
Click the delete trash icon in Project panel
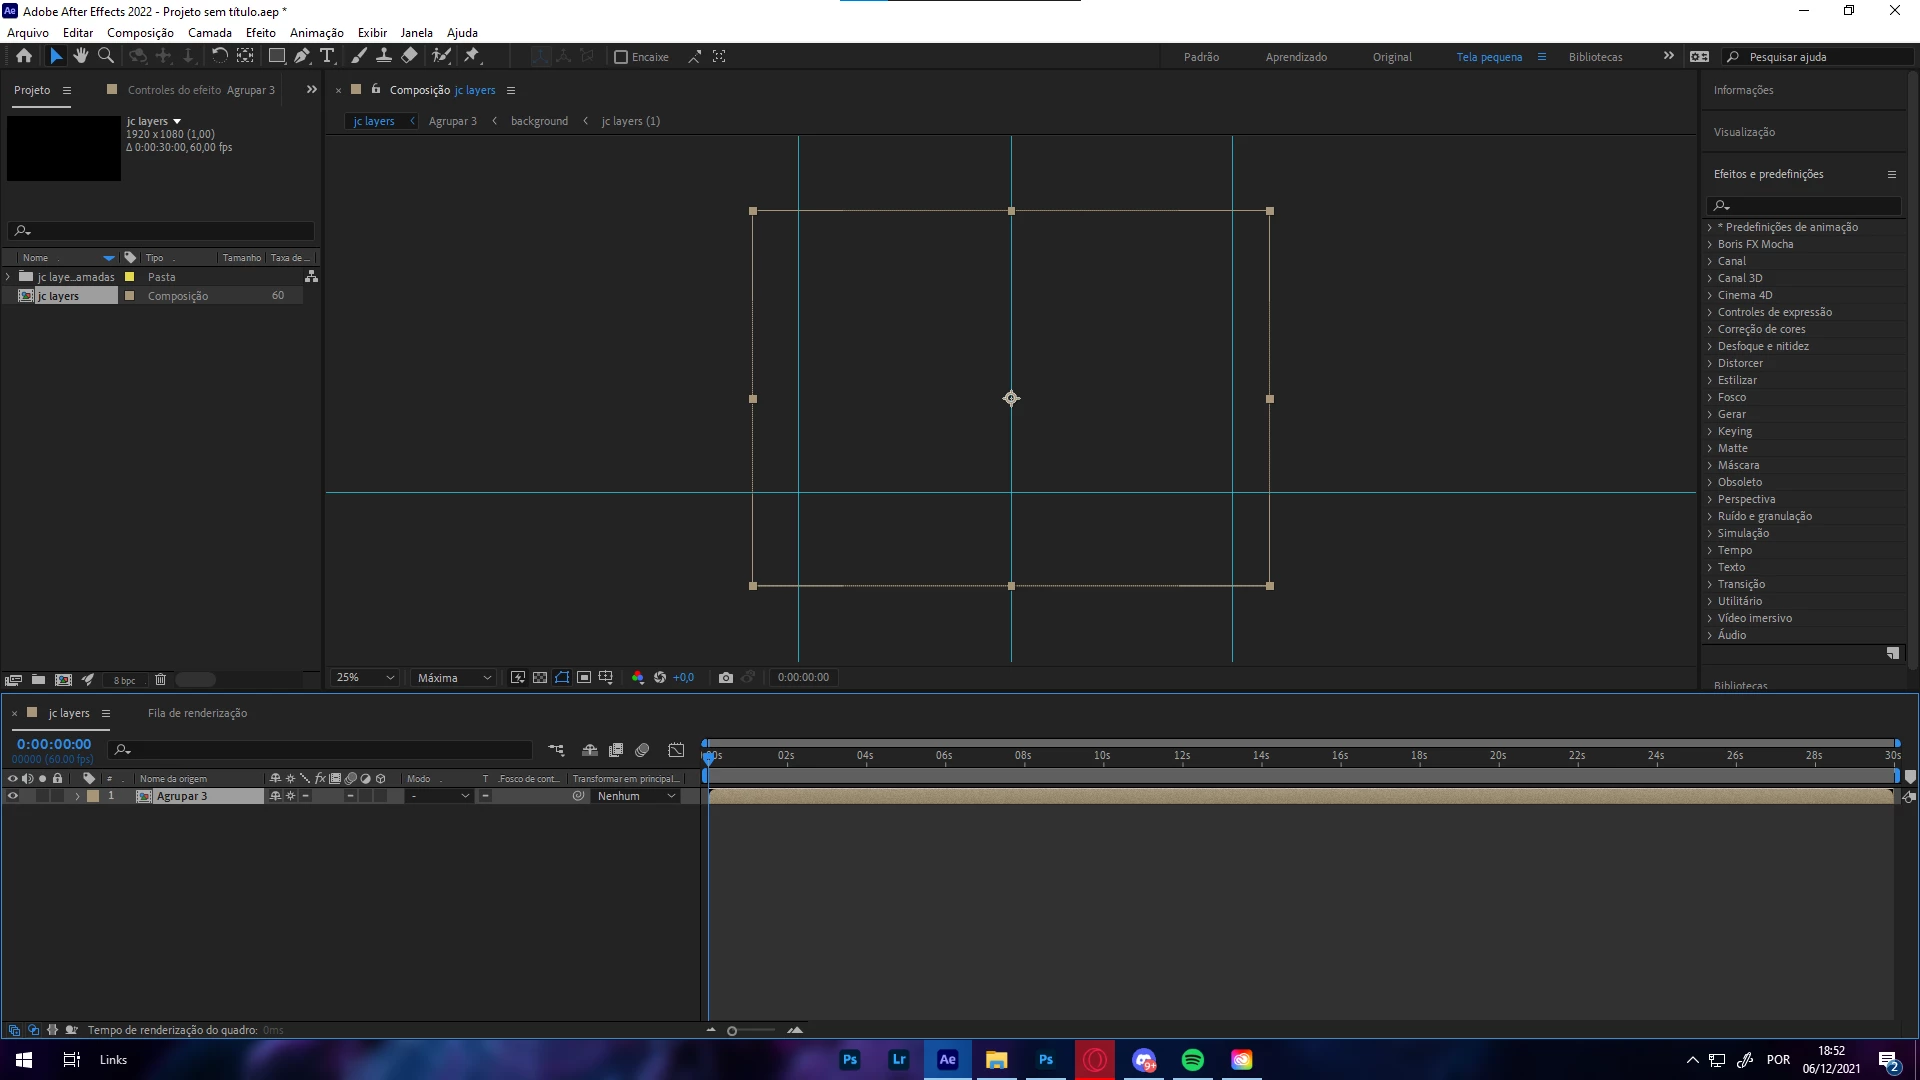(160, 680)
